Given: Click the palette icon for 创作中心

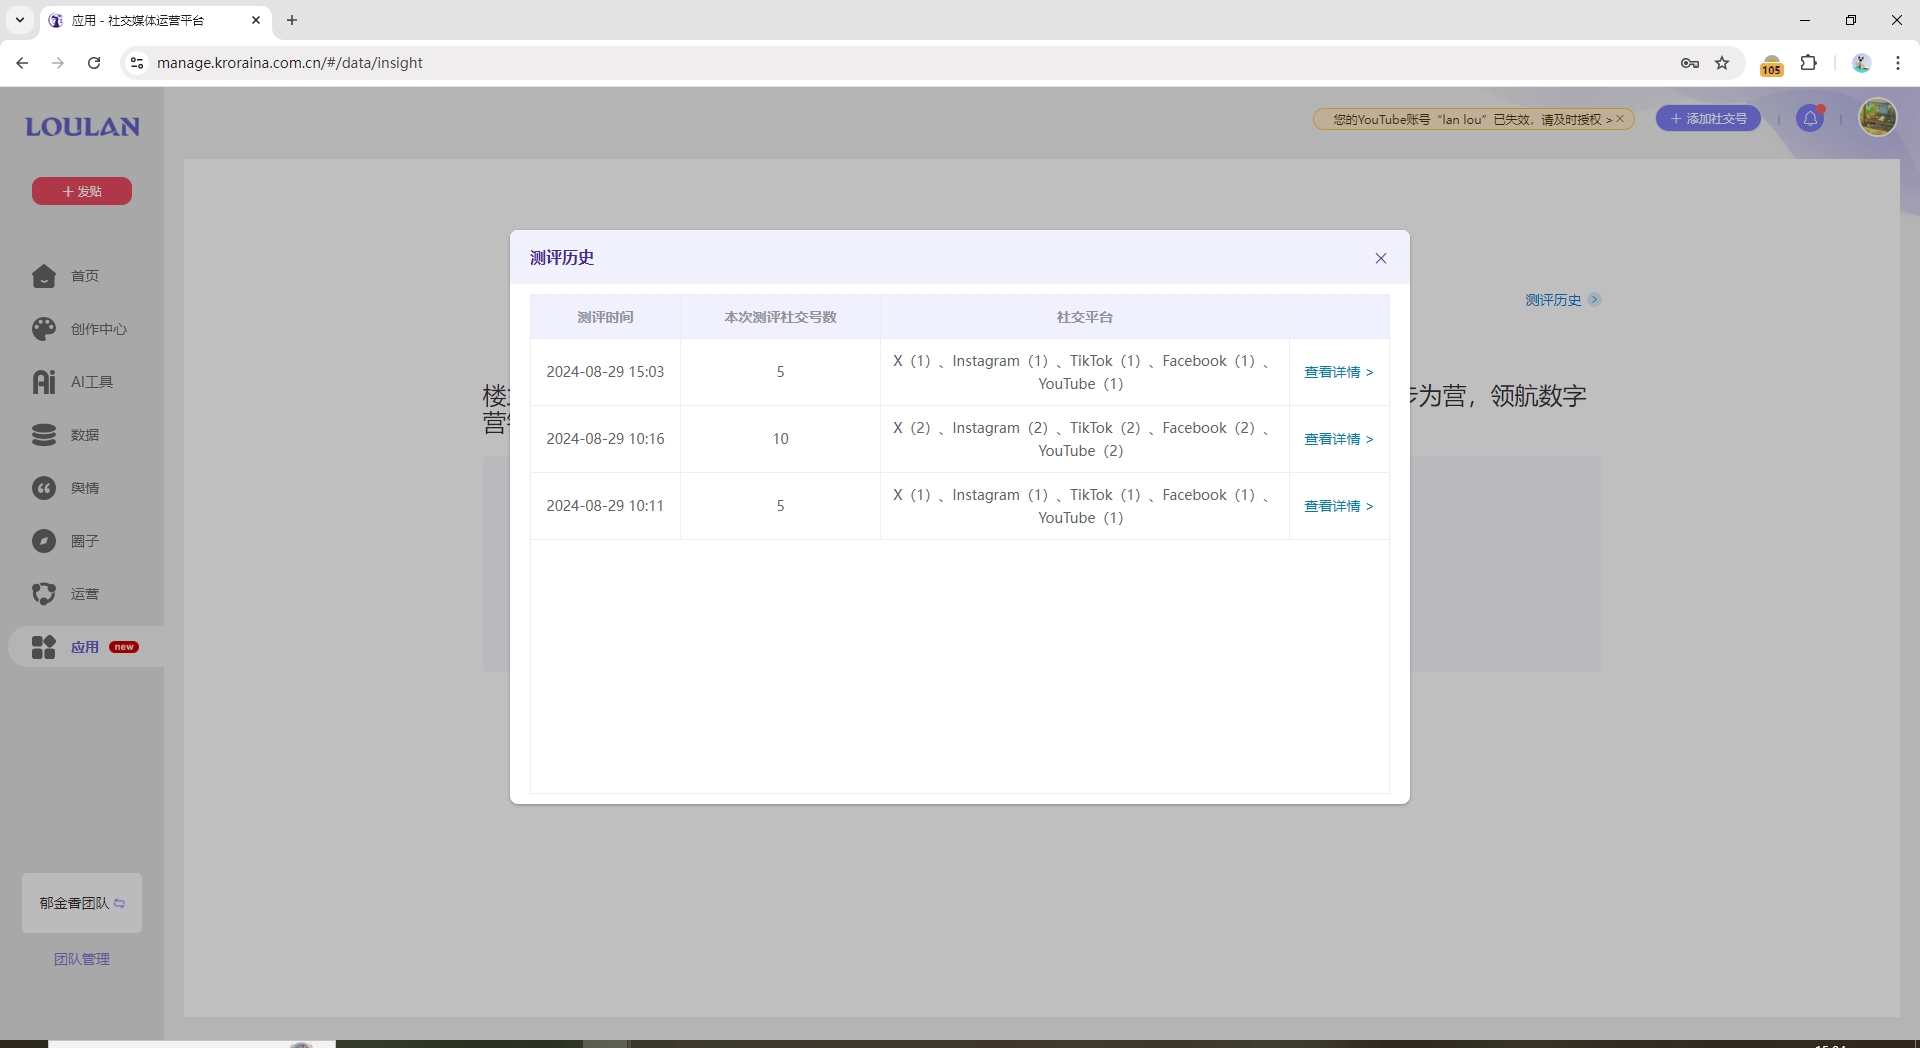Looking at the screenshot, I should tap(44, 329).
